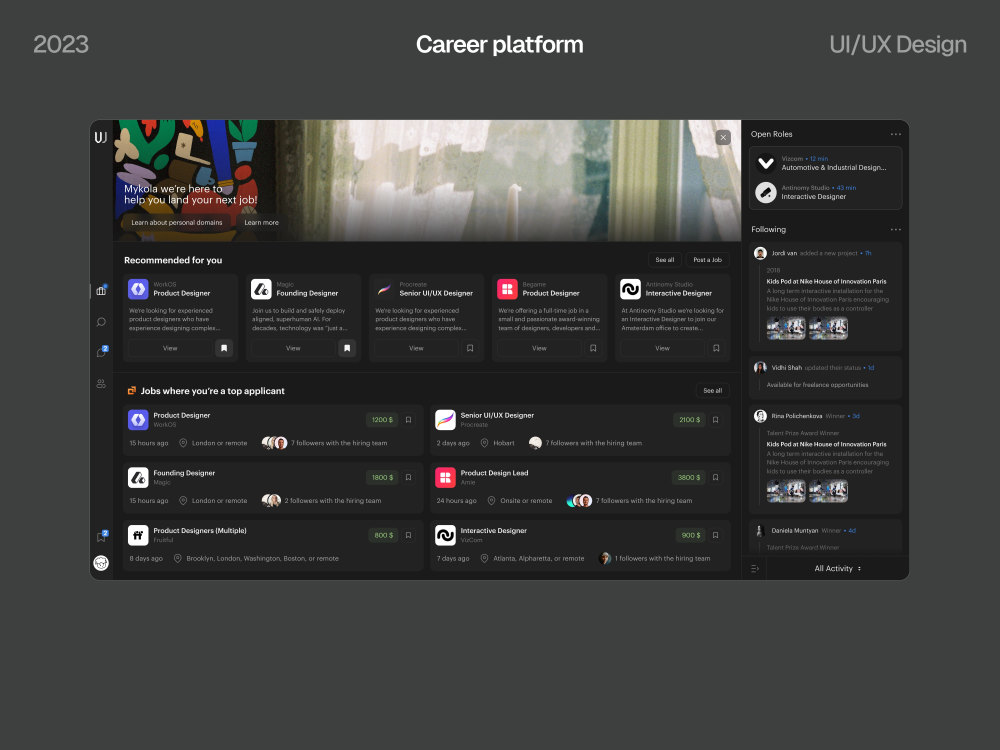Click See all for Recommended
Screen dimensions: 1000x750
(x=665, y=260)
